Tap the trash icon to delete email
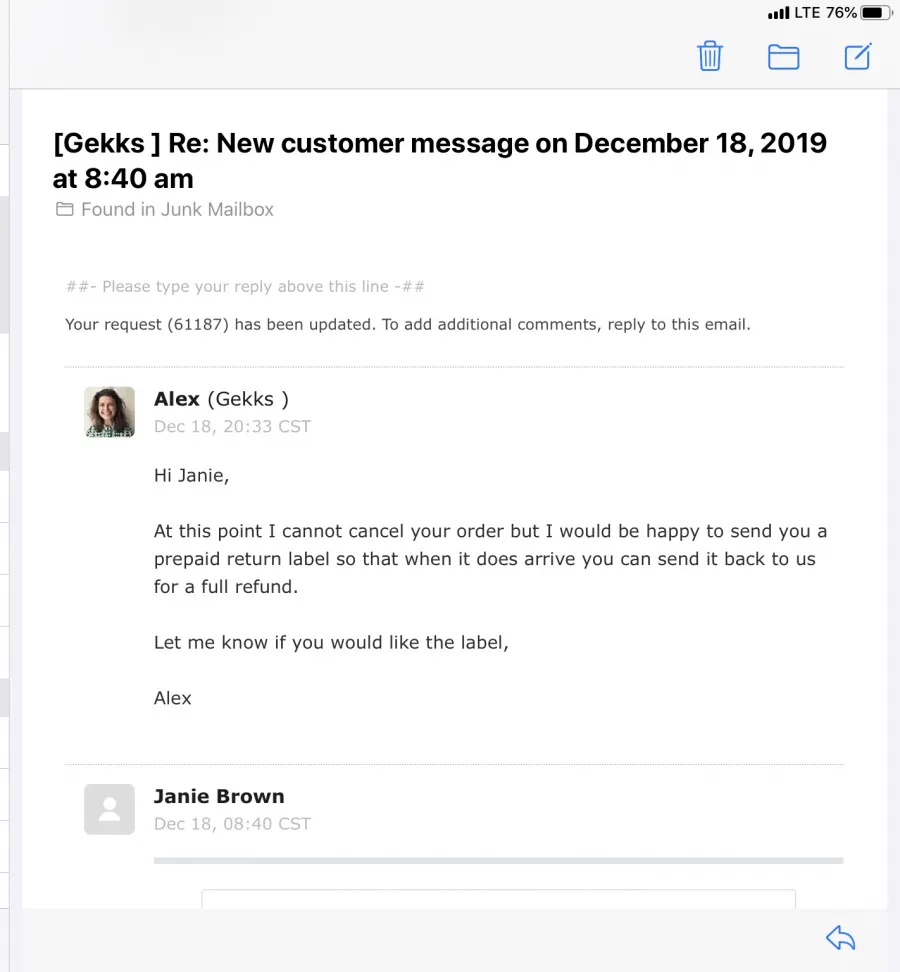Viewport: 900px width, 972px height. (710, 56)
